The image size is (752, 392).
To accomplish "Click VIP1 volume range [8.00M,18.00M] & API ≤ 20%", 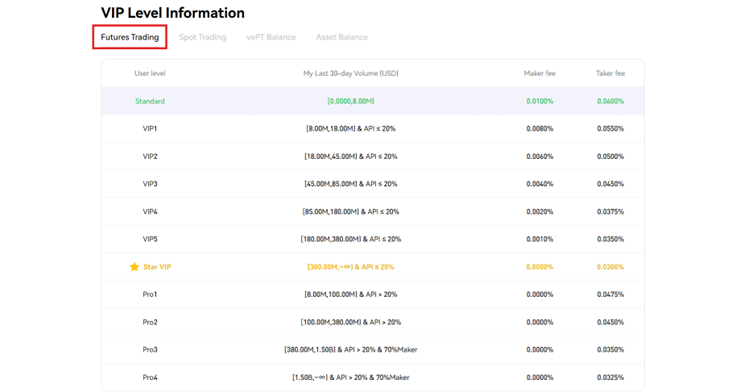I will point(351,129).
